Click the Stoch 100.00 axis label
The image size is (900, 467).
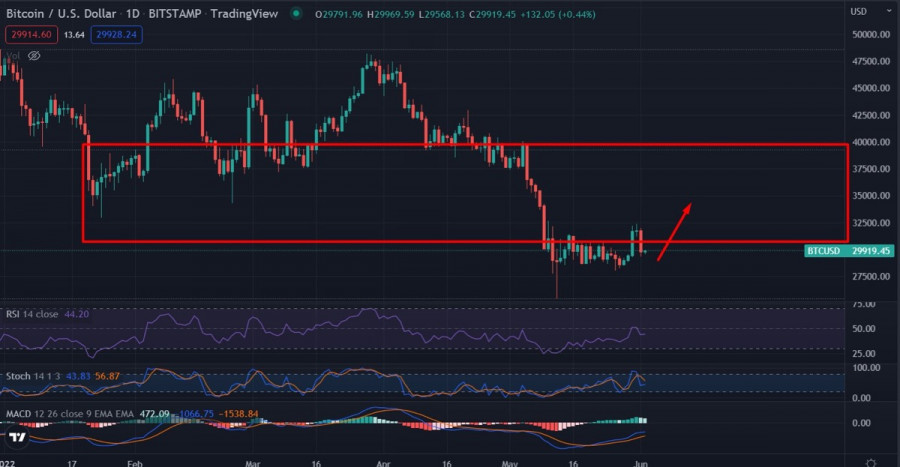[866, 368]
